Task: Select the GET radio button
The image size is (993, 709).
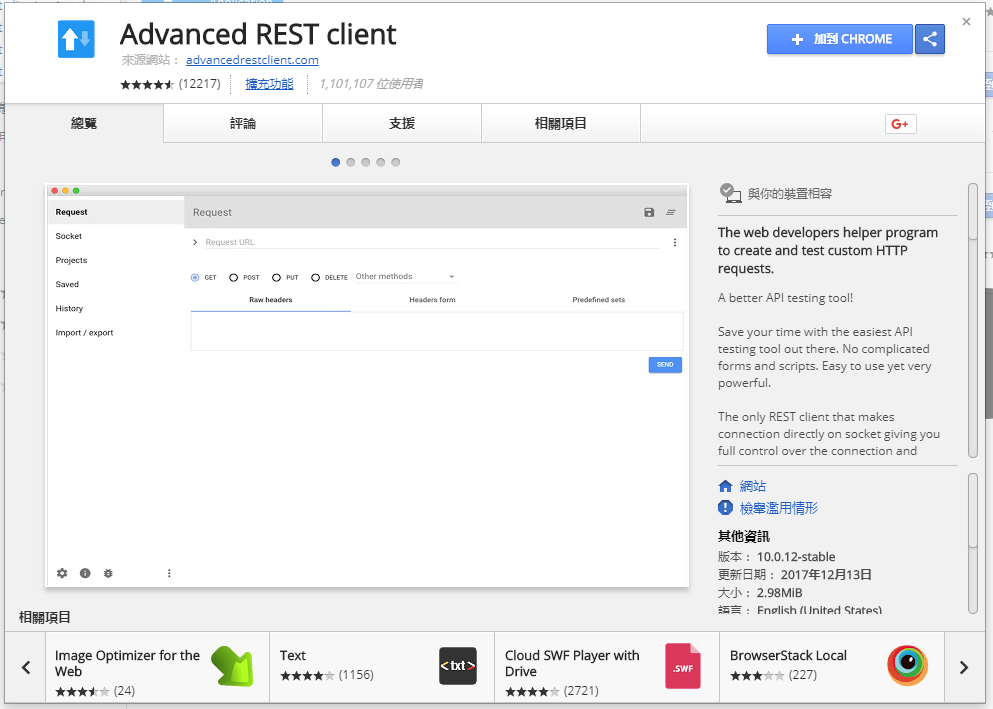Action: [195, 277]
